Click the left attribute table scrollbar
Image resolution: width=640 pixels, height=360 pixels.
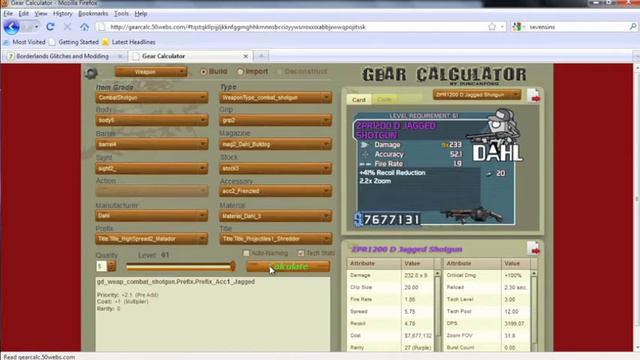tap(438, 310)
